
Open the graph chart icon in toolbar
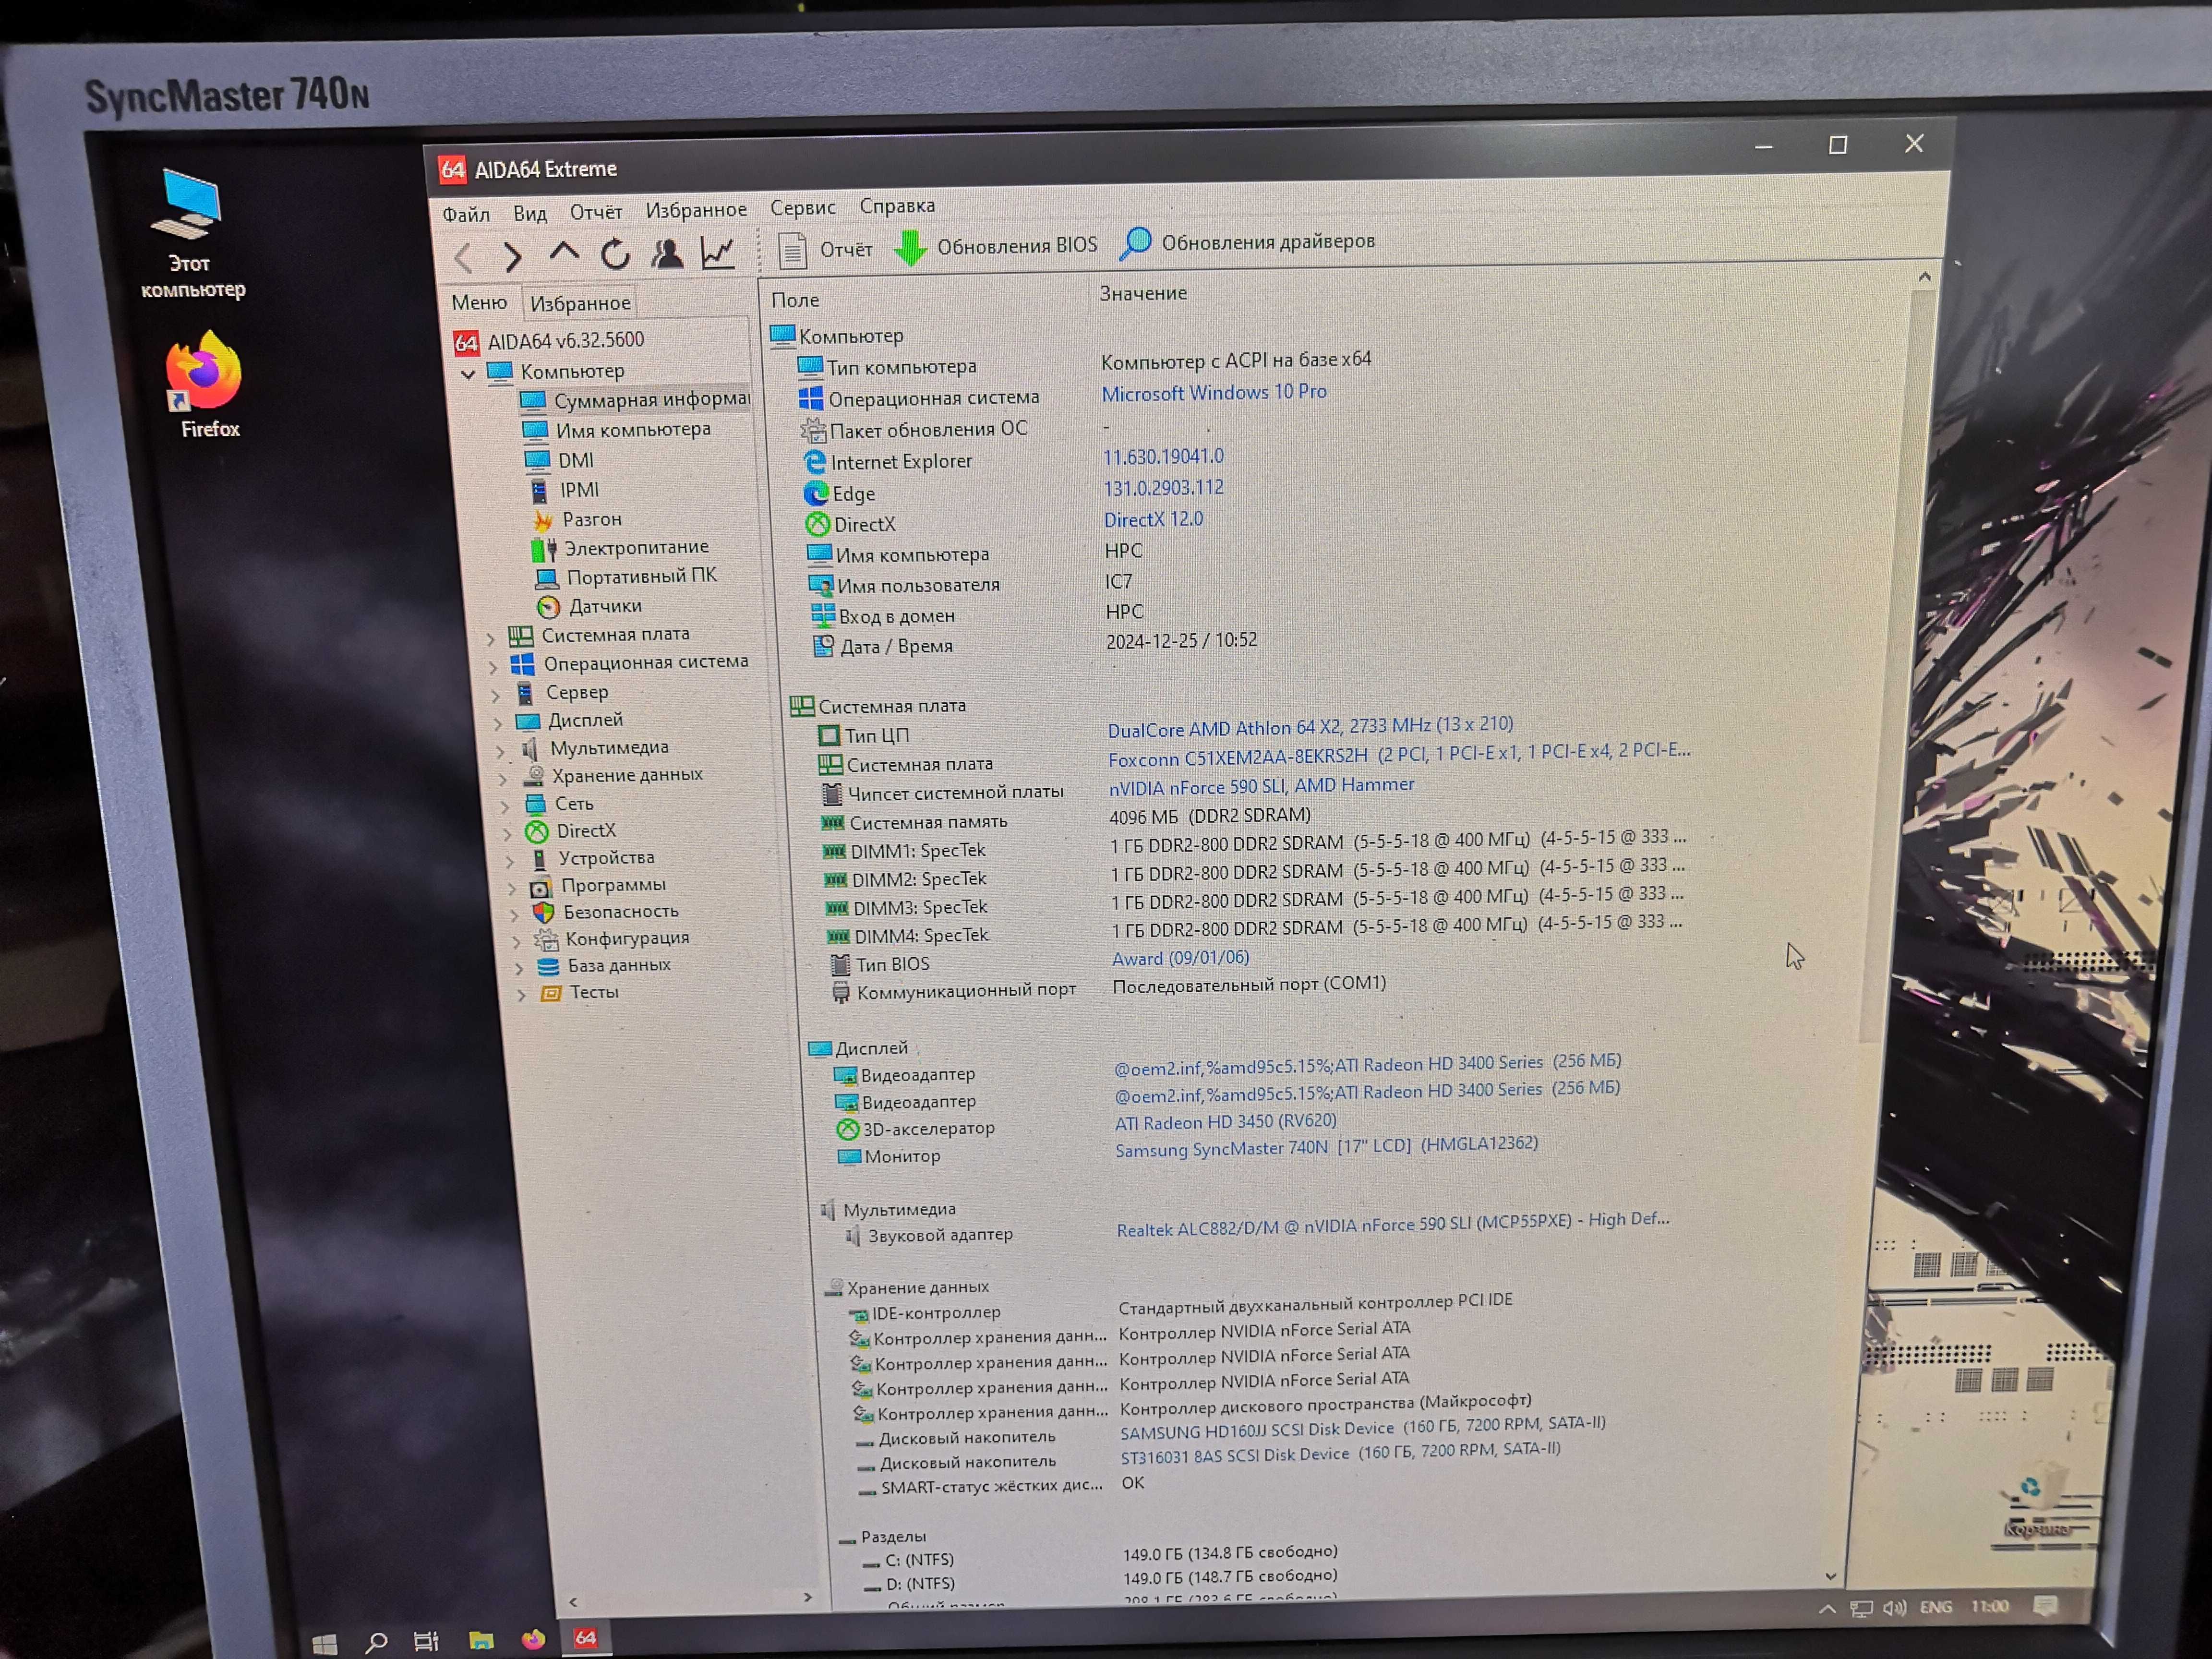pyautogui.click(x=718, y=252)
